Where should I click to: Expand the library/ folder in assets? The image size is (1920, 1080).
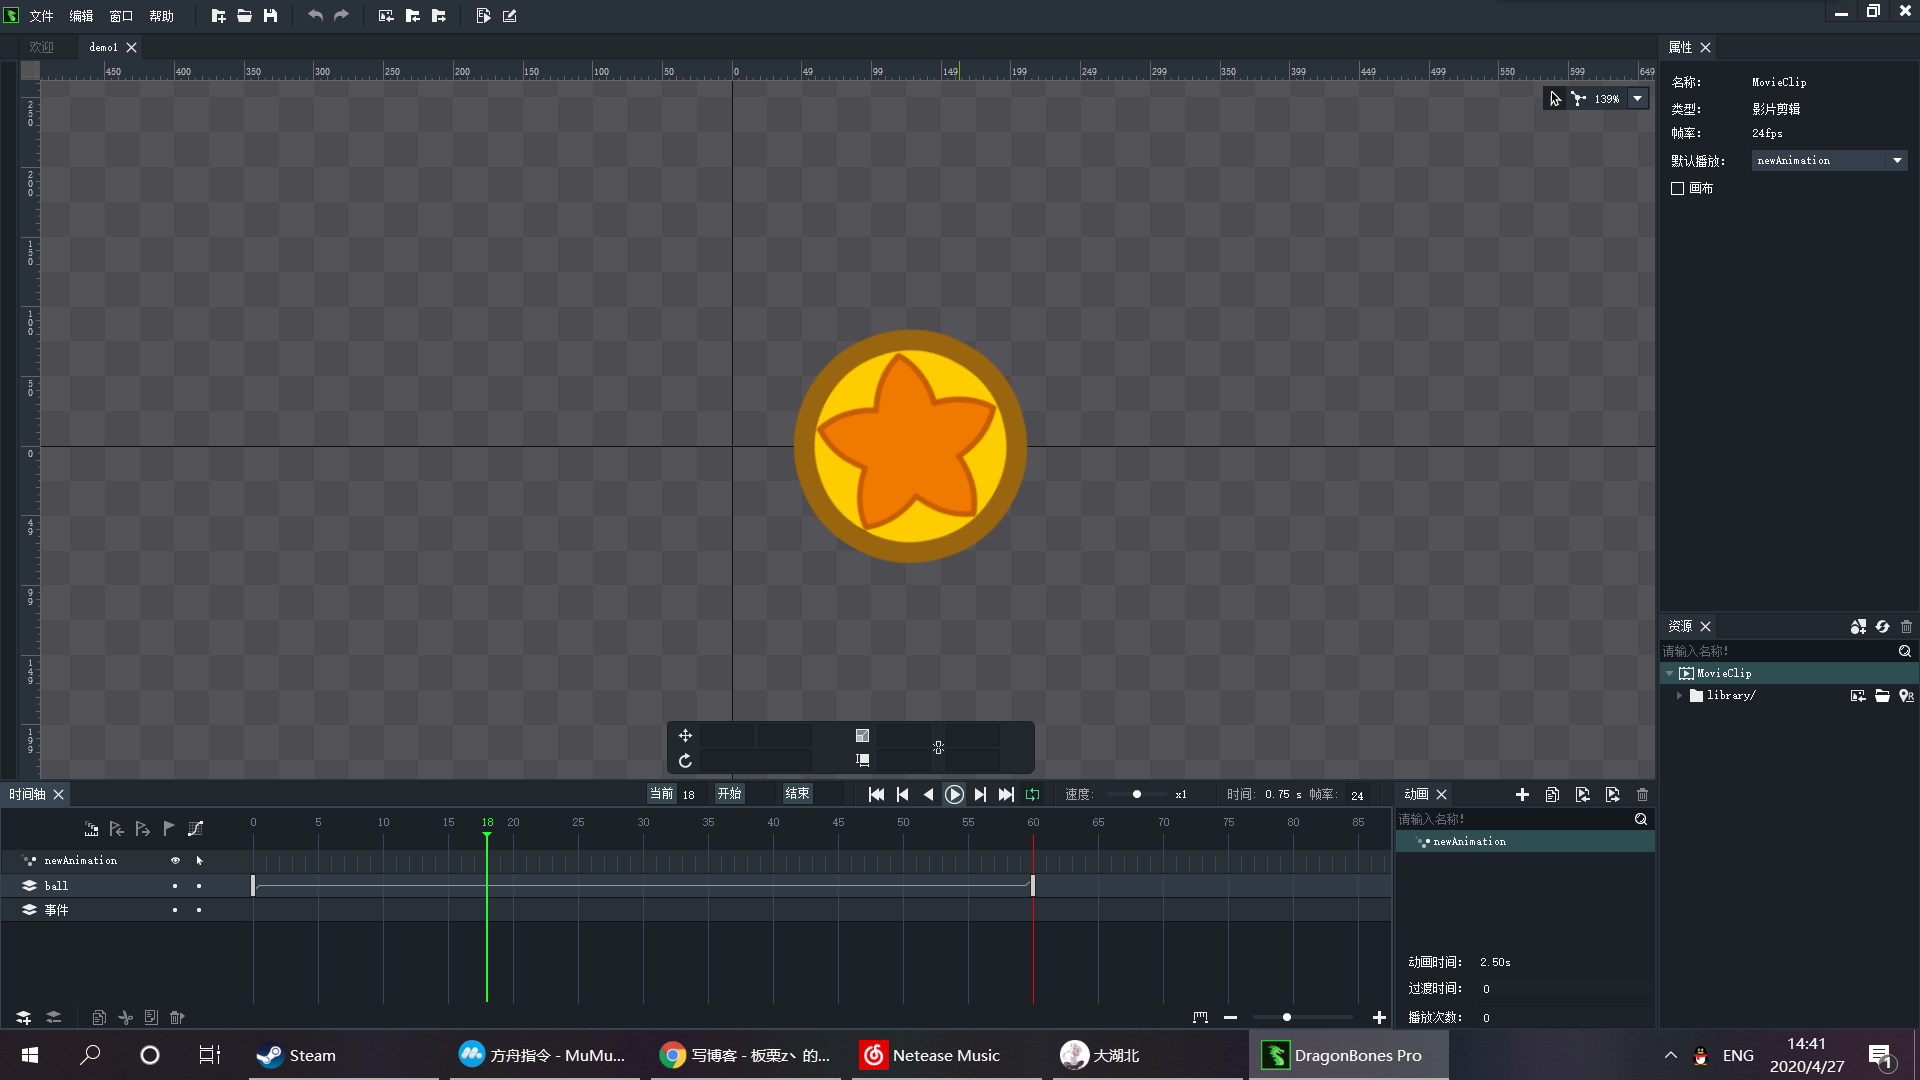click(1679, 695)
